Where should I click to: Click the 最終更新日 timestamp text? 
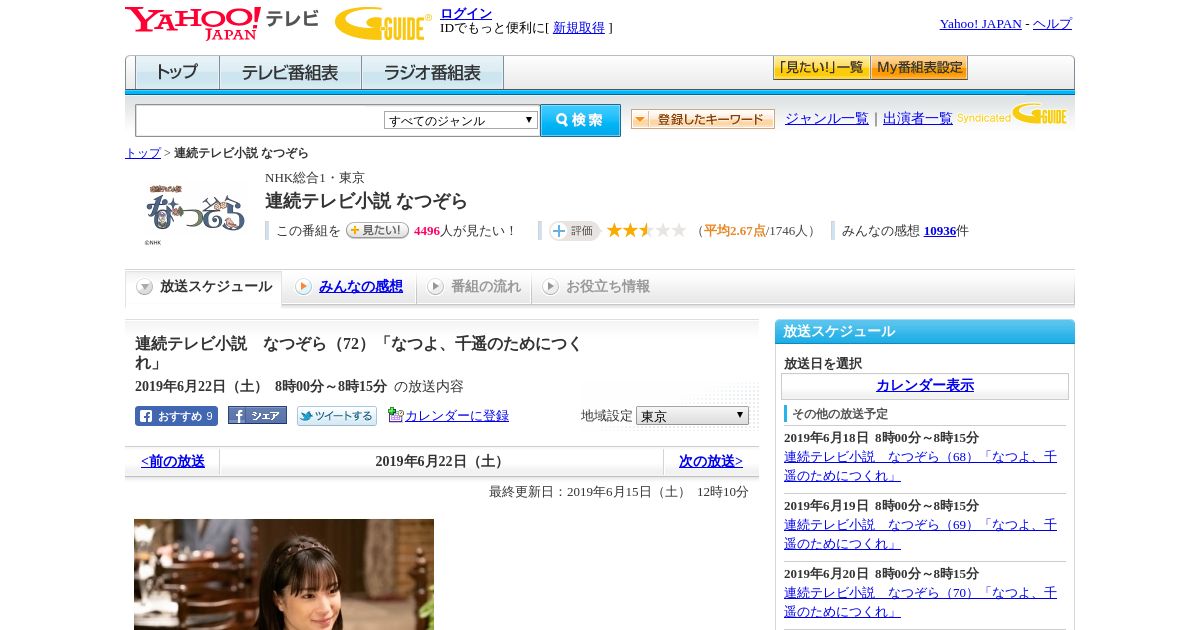618,492
